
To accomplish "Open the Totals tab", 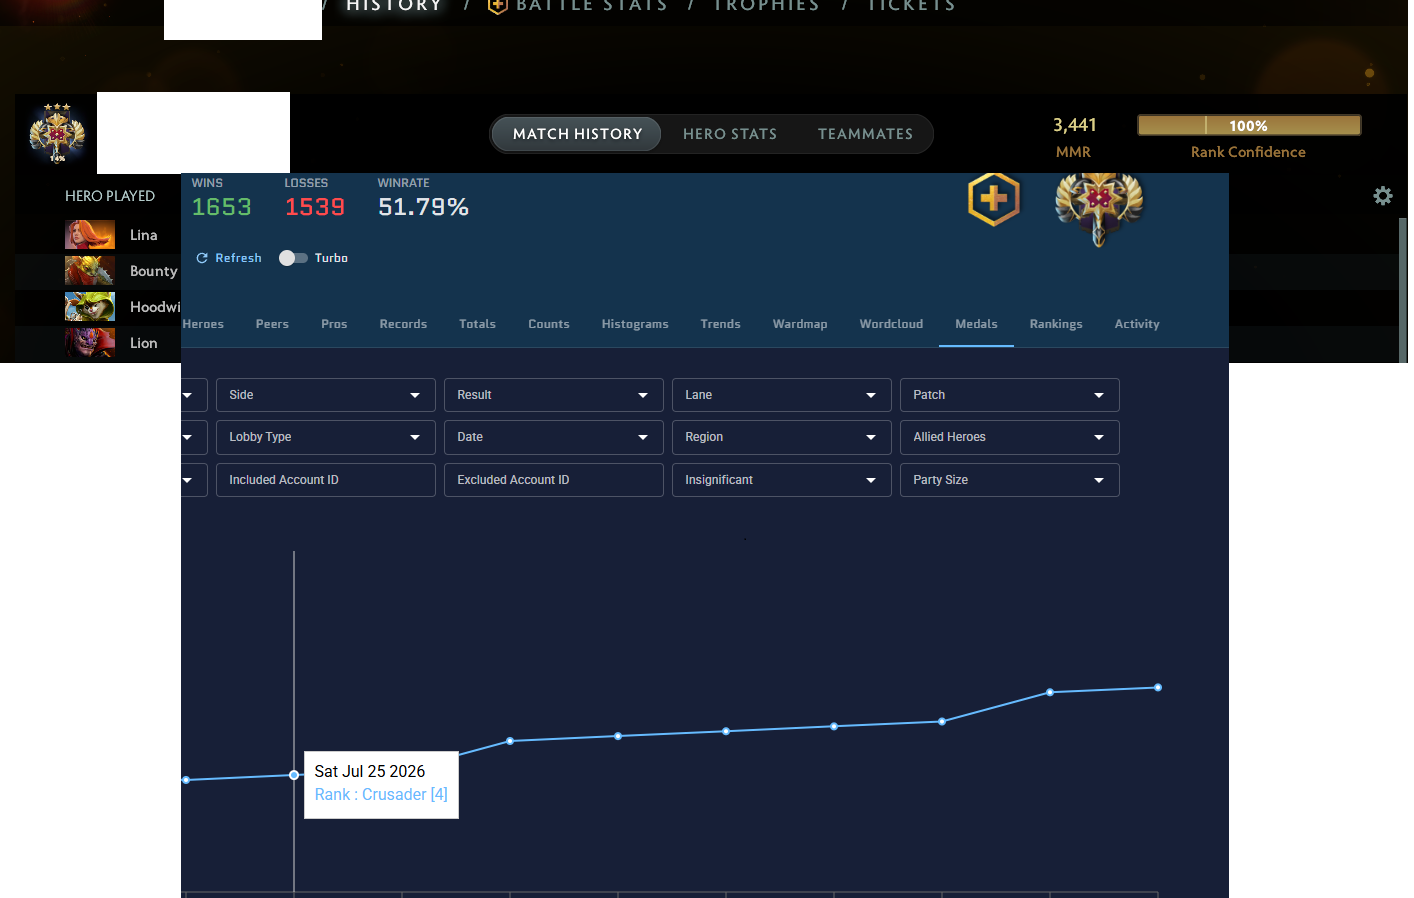I will 477,324.
